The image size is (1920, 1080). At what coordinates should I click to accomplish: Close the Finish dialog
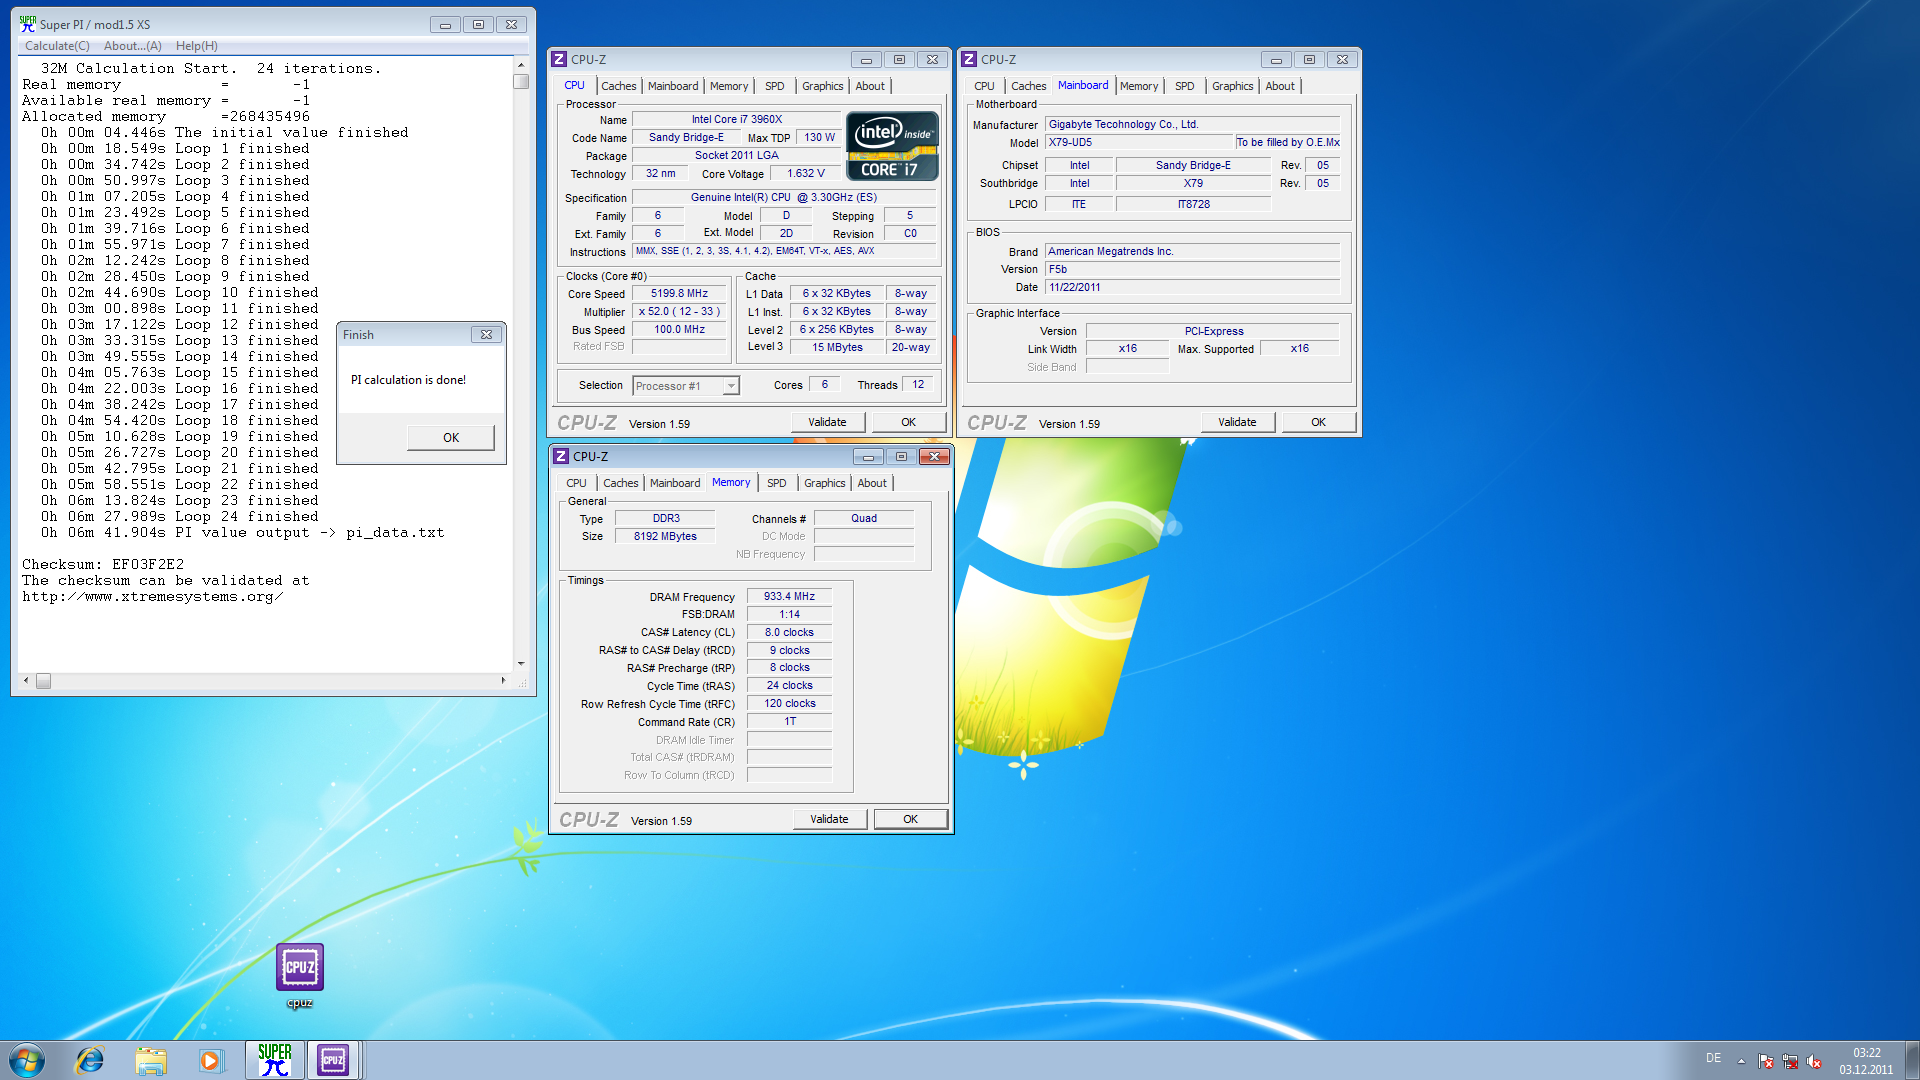click(x=486, y=335)
